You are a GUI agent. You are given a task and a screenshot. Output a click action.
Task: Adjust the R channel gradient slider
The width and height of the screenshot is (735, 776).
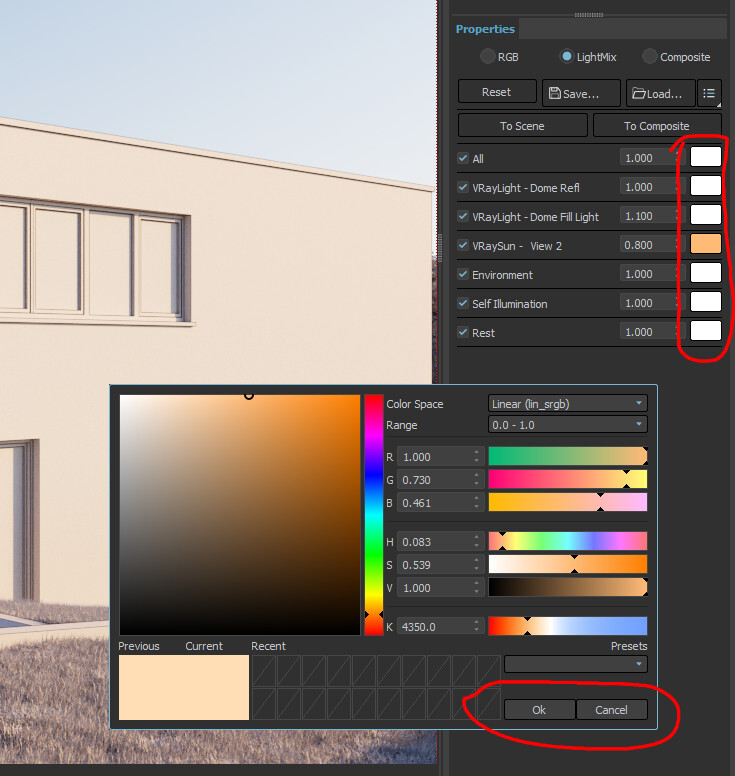coord(568,456)
